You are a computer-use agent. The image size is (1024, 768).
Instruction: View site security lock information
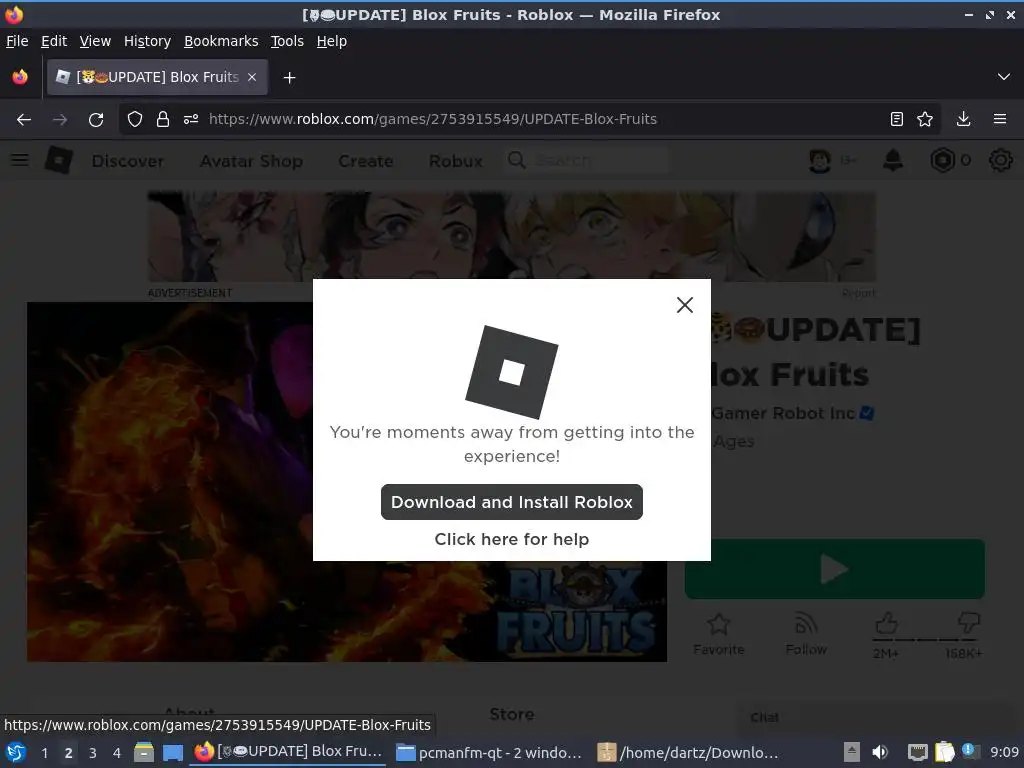[x=163, y=120]
